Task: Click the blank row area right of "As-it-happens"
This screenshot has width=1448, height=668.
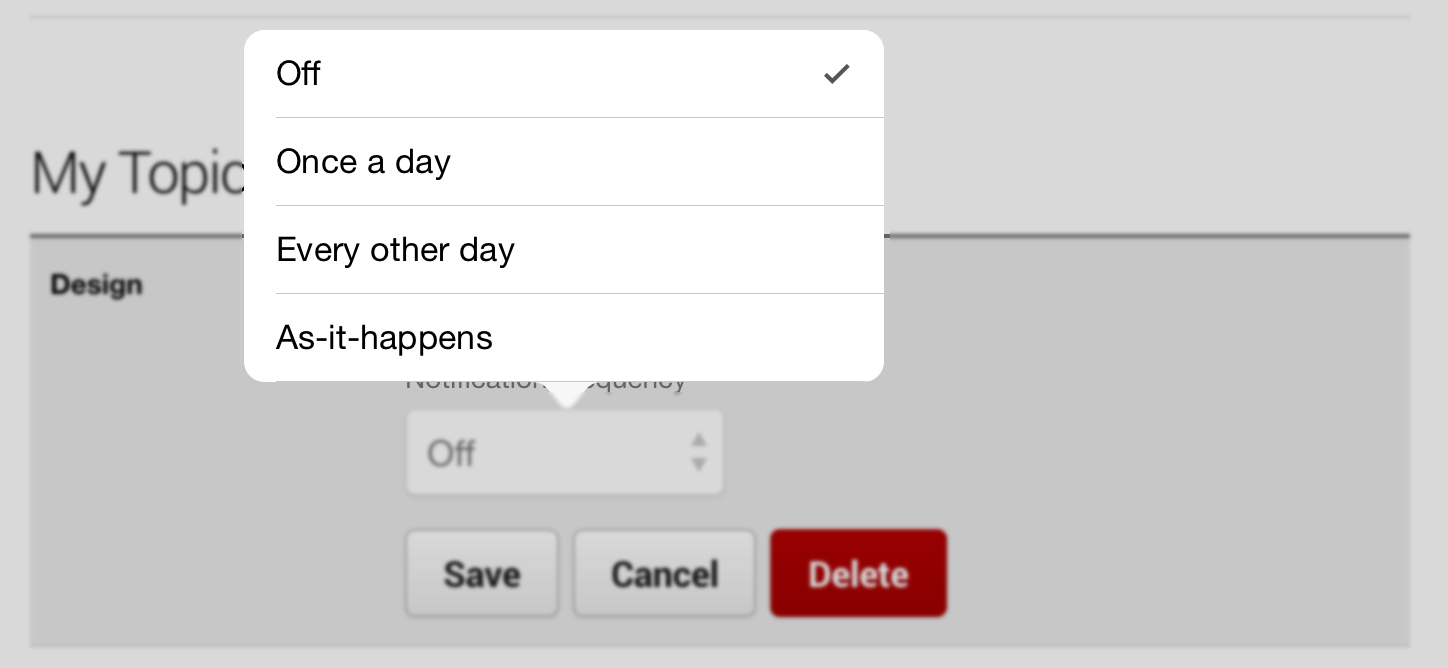Action: (688, 338)
